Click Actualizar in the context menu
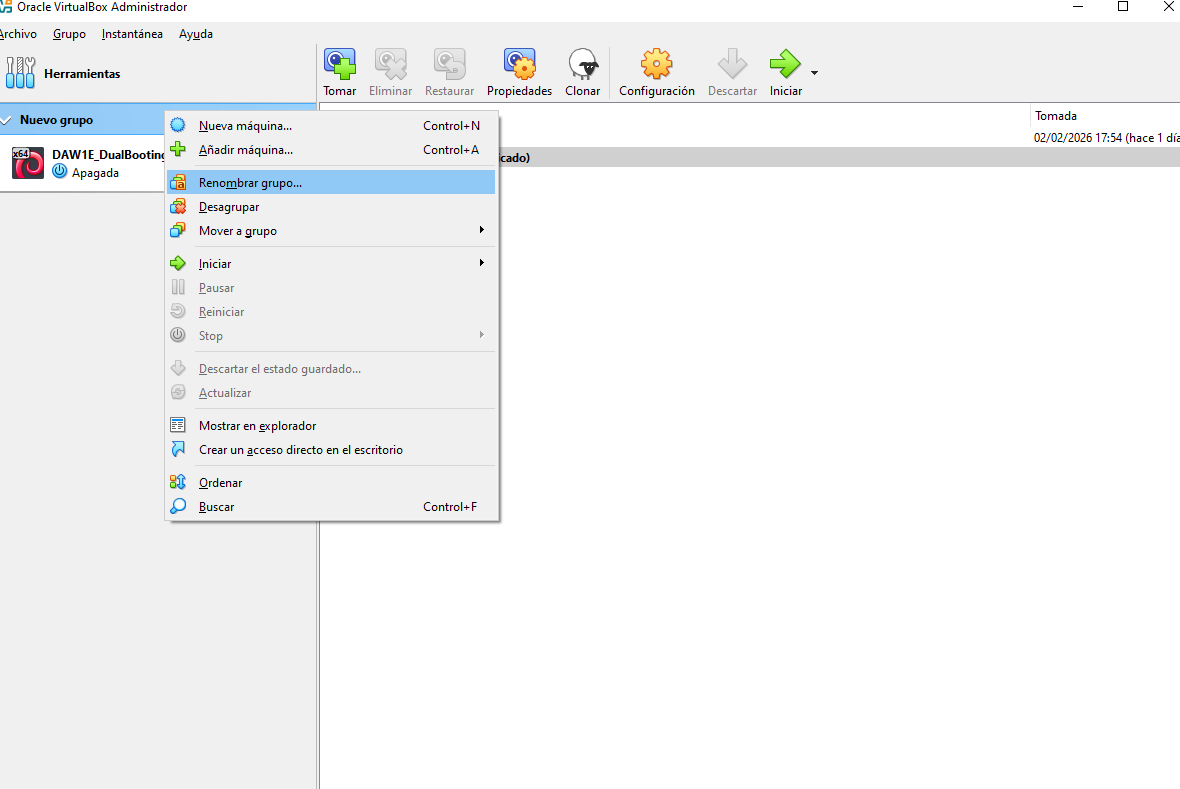The height and width of the screenshot is (789, 1180). 331,393
